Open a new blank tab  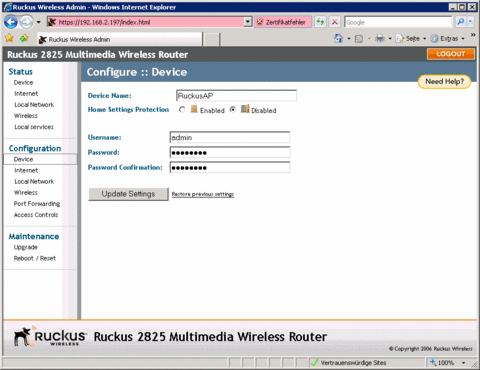click(212, 40)
